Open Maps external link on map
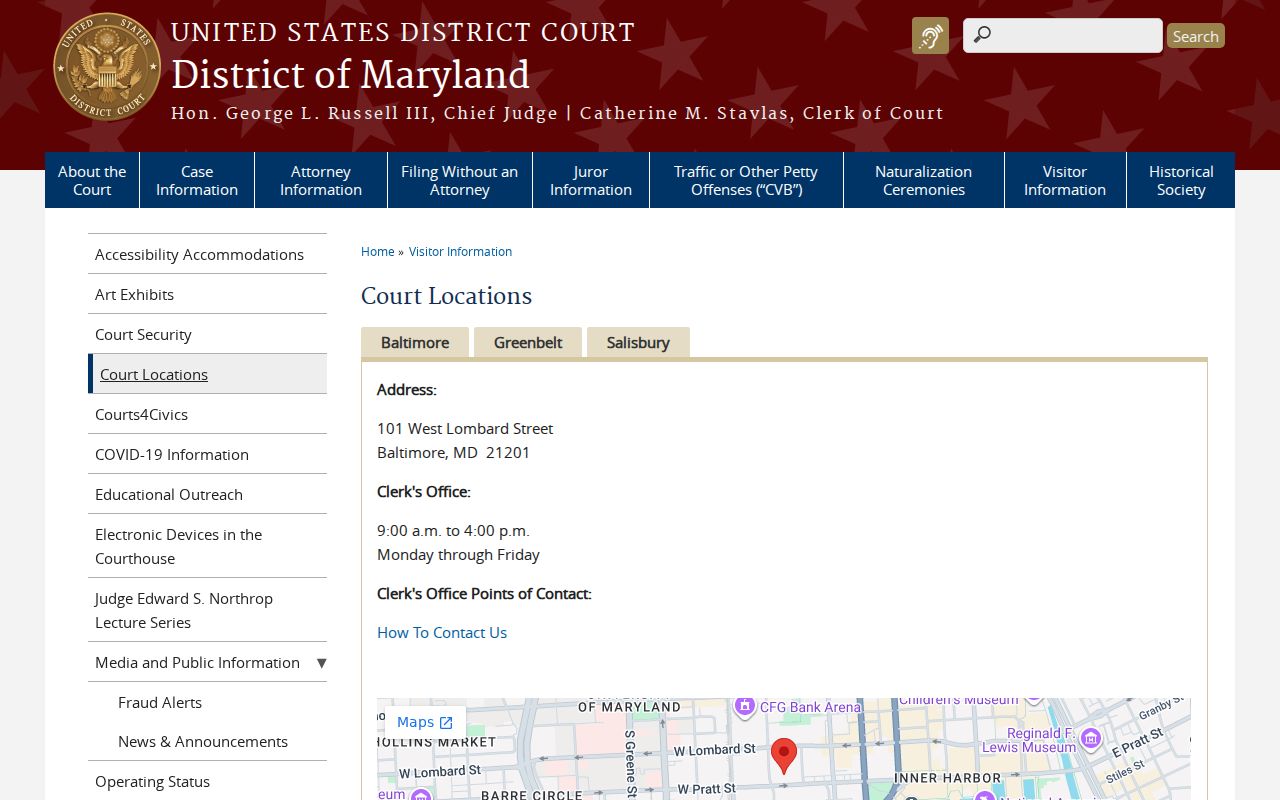The height and width of the screenshot is (800, 1280). click(425, 722)
